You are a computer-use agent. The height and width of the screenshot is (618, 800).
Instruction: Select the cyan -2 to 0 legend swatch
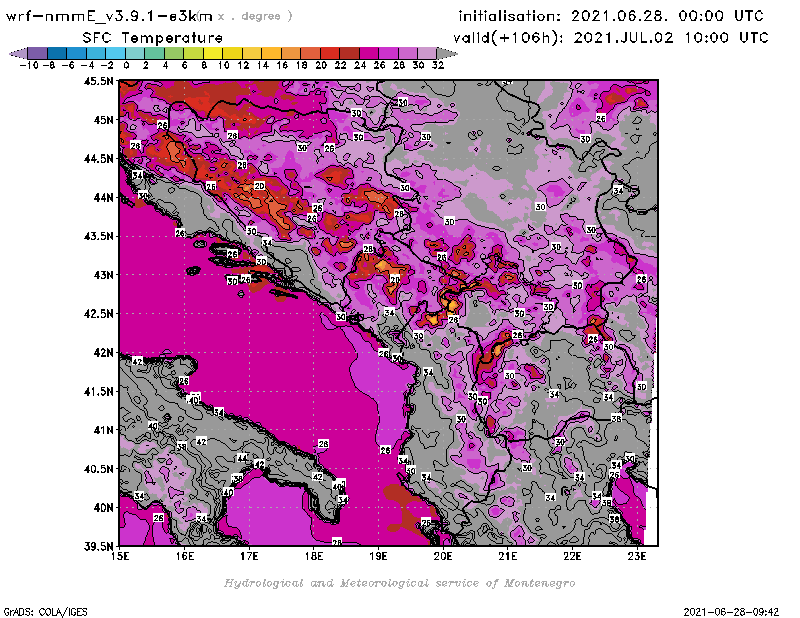pos(115,53)
